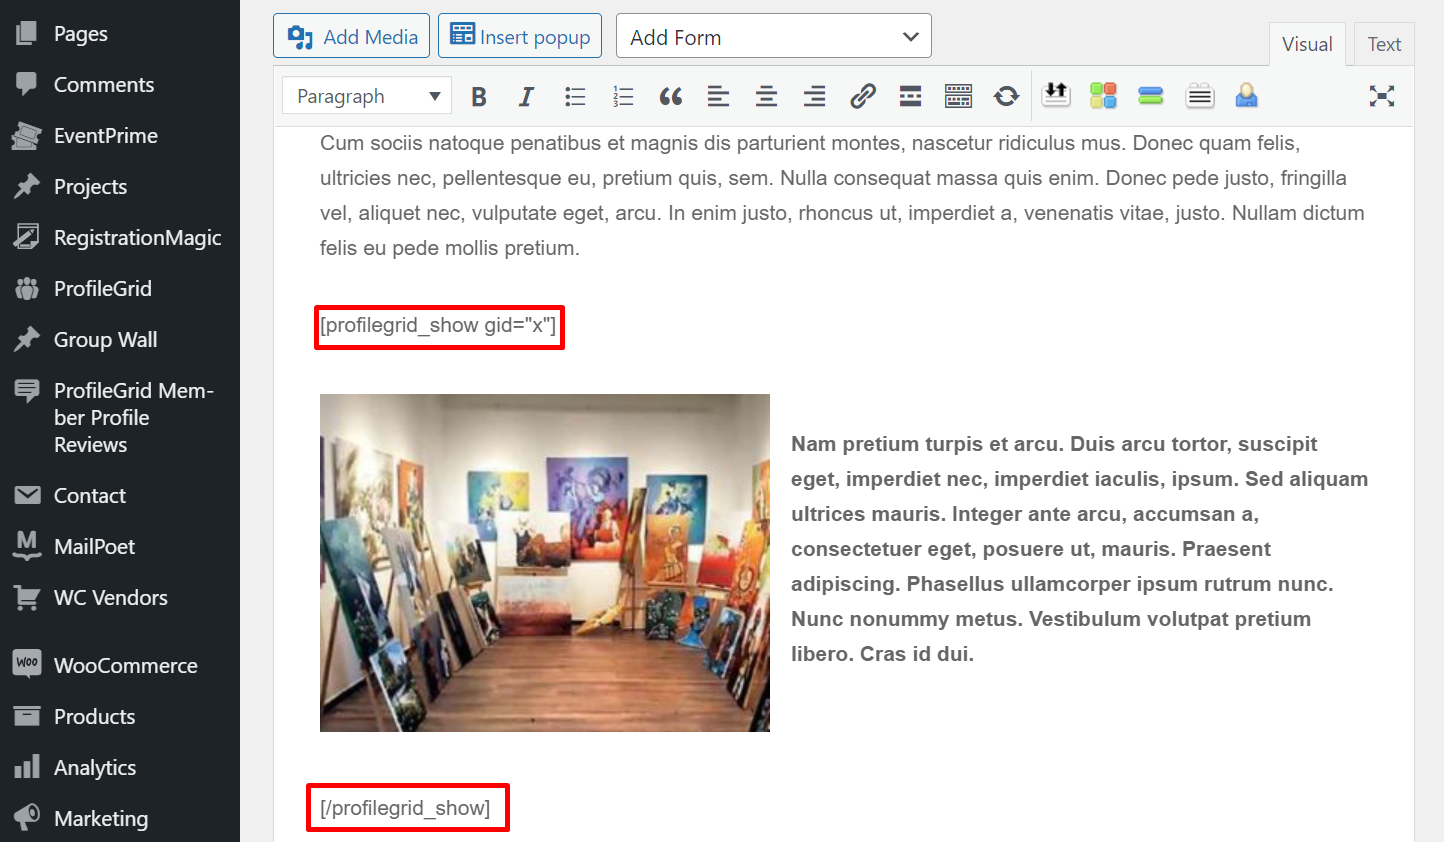
Task: Click the insert/edit link icon
Action: [x=862, y=97]
